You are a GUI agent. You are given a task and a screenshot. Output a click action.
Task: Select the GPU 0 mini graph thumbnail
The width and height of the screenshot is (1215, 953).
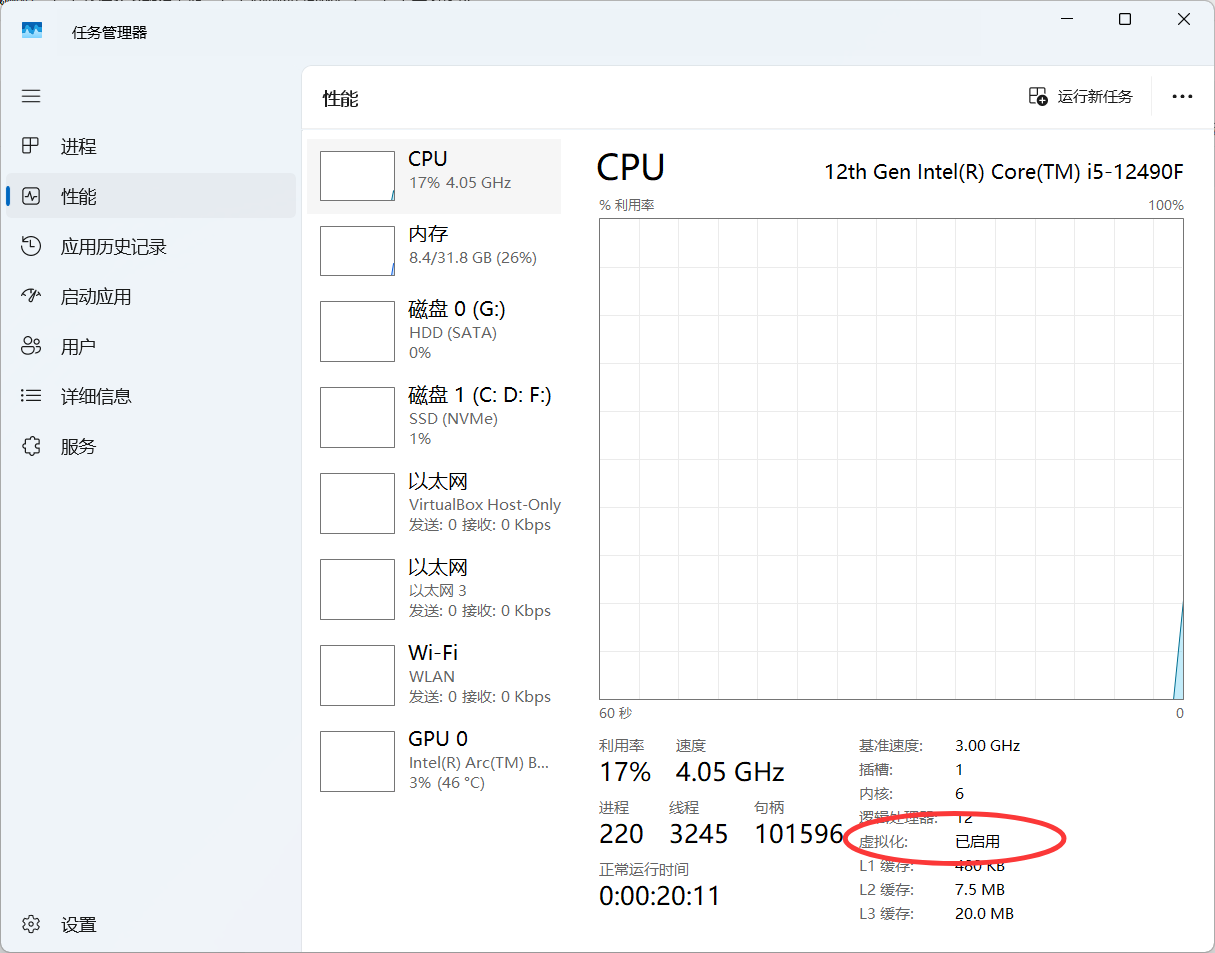(x=357, y=761)
